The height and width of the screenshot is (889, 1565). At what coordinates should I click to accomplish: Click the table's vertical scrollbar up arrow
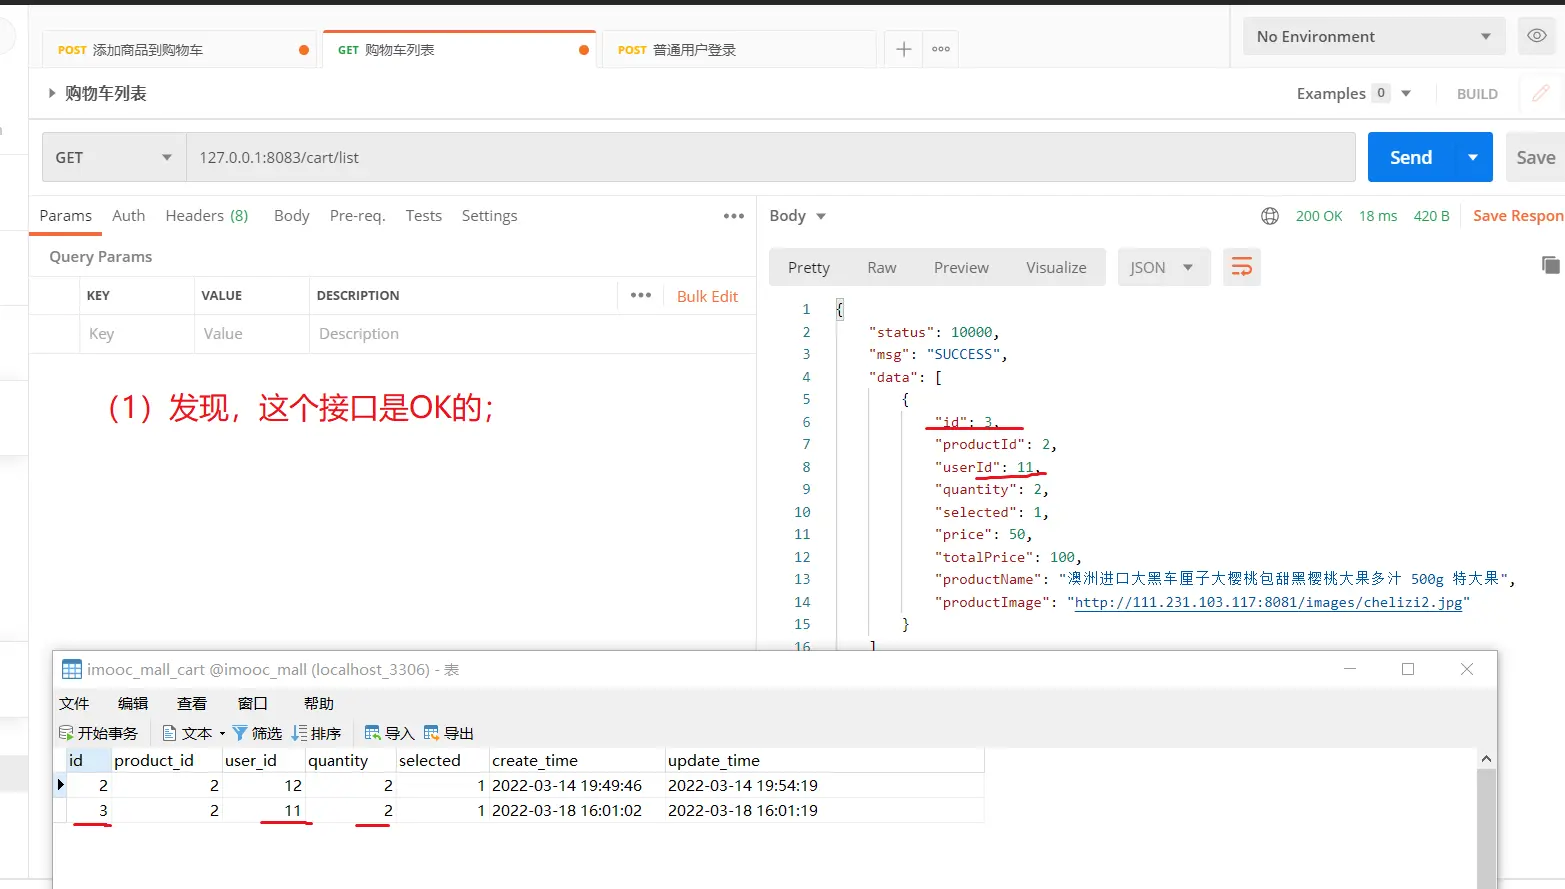tap(1486, 760)
